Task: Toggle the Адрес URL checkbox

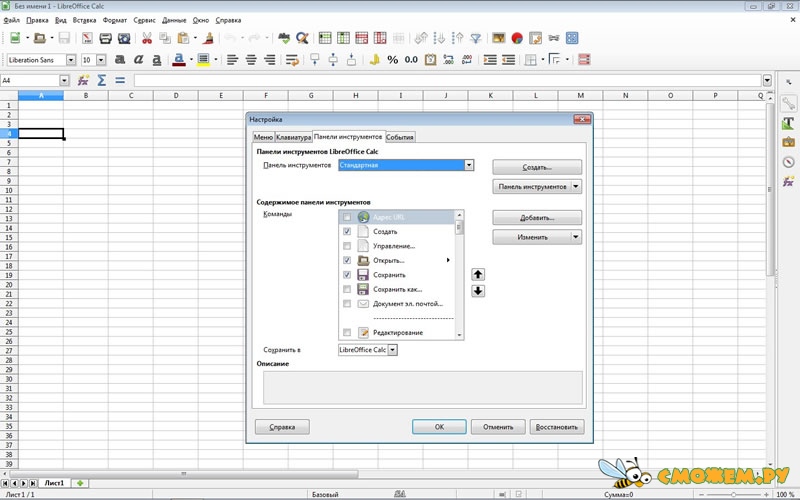Action: pos(347,217)
